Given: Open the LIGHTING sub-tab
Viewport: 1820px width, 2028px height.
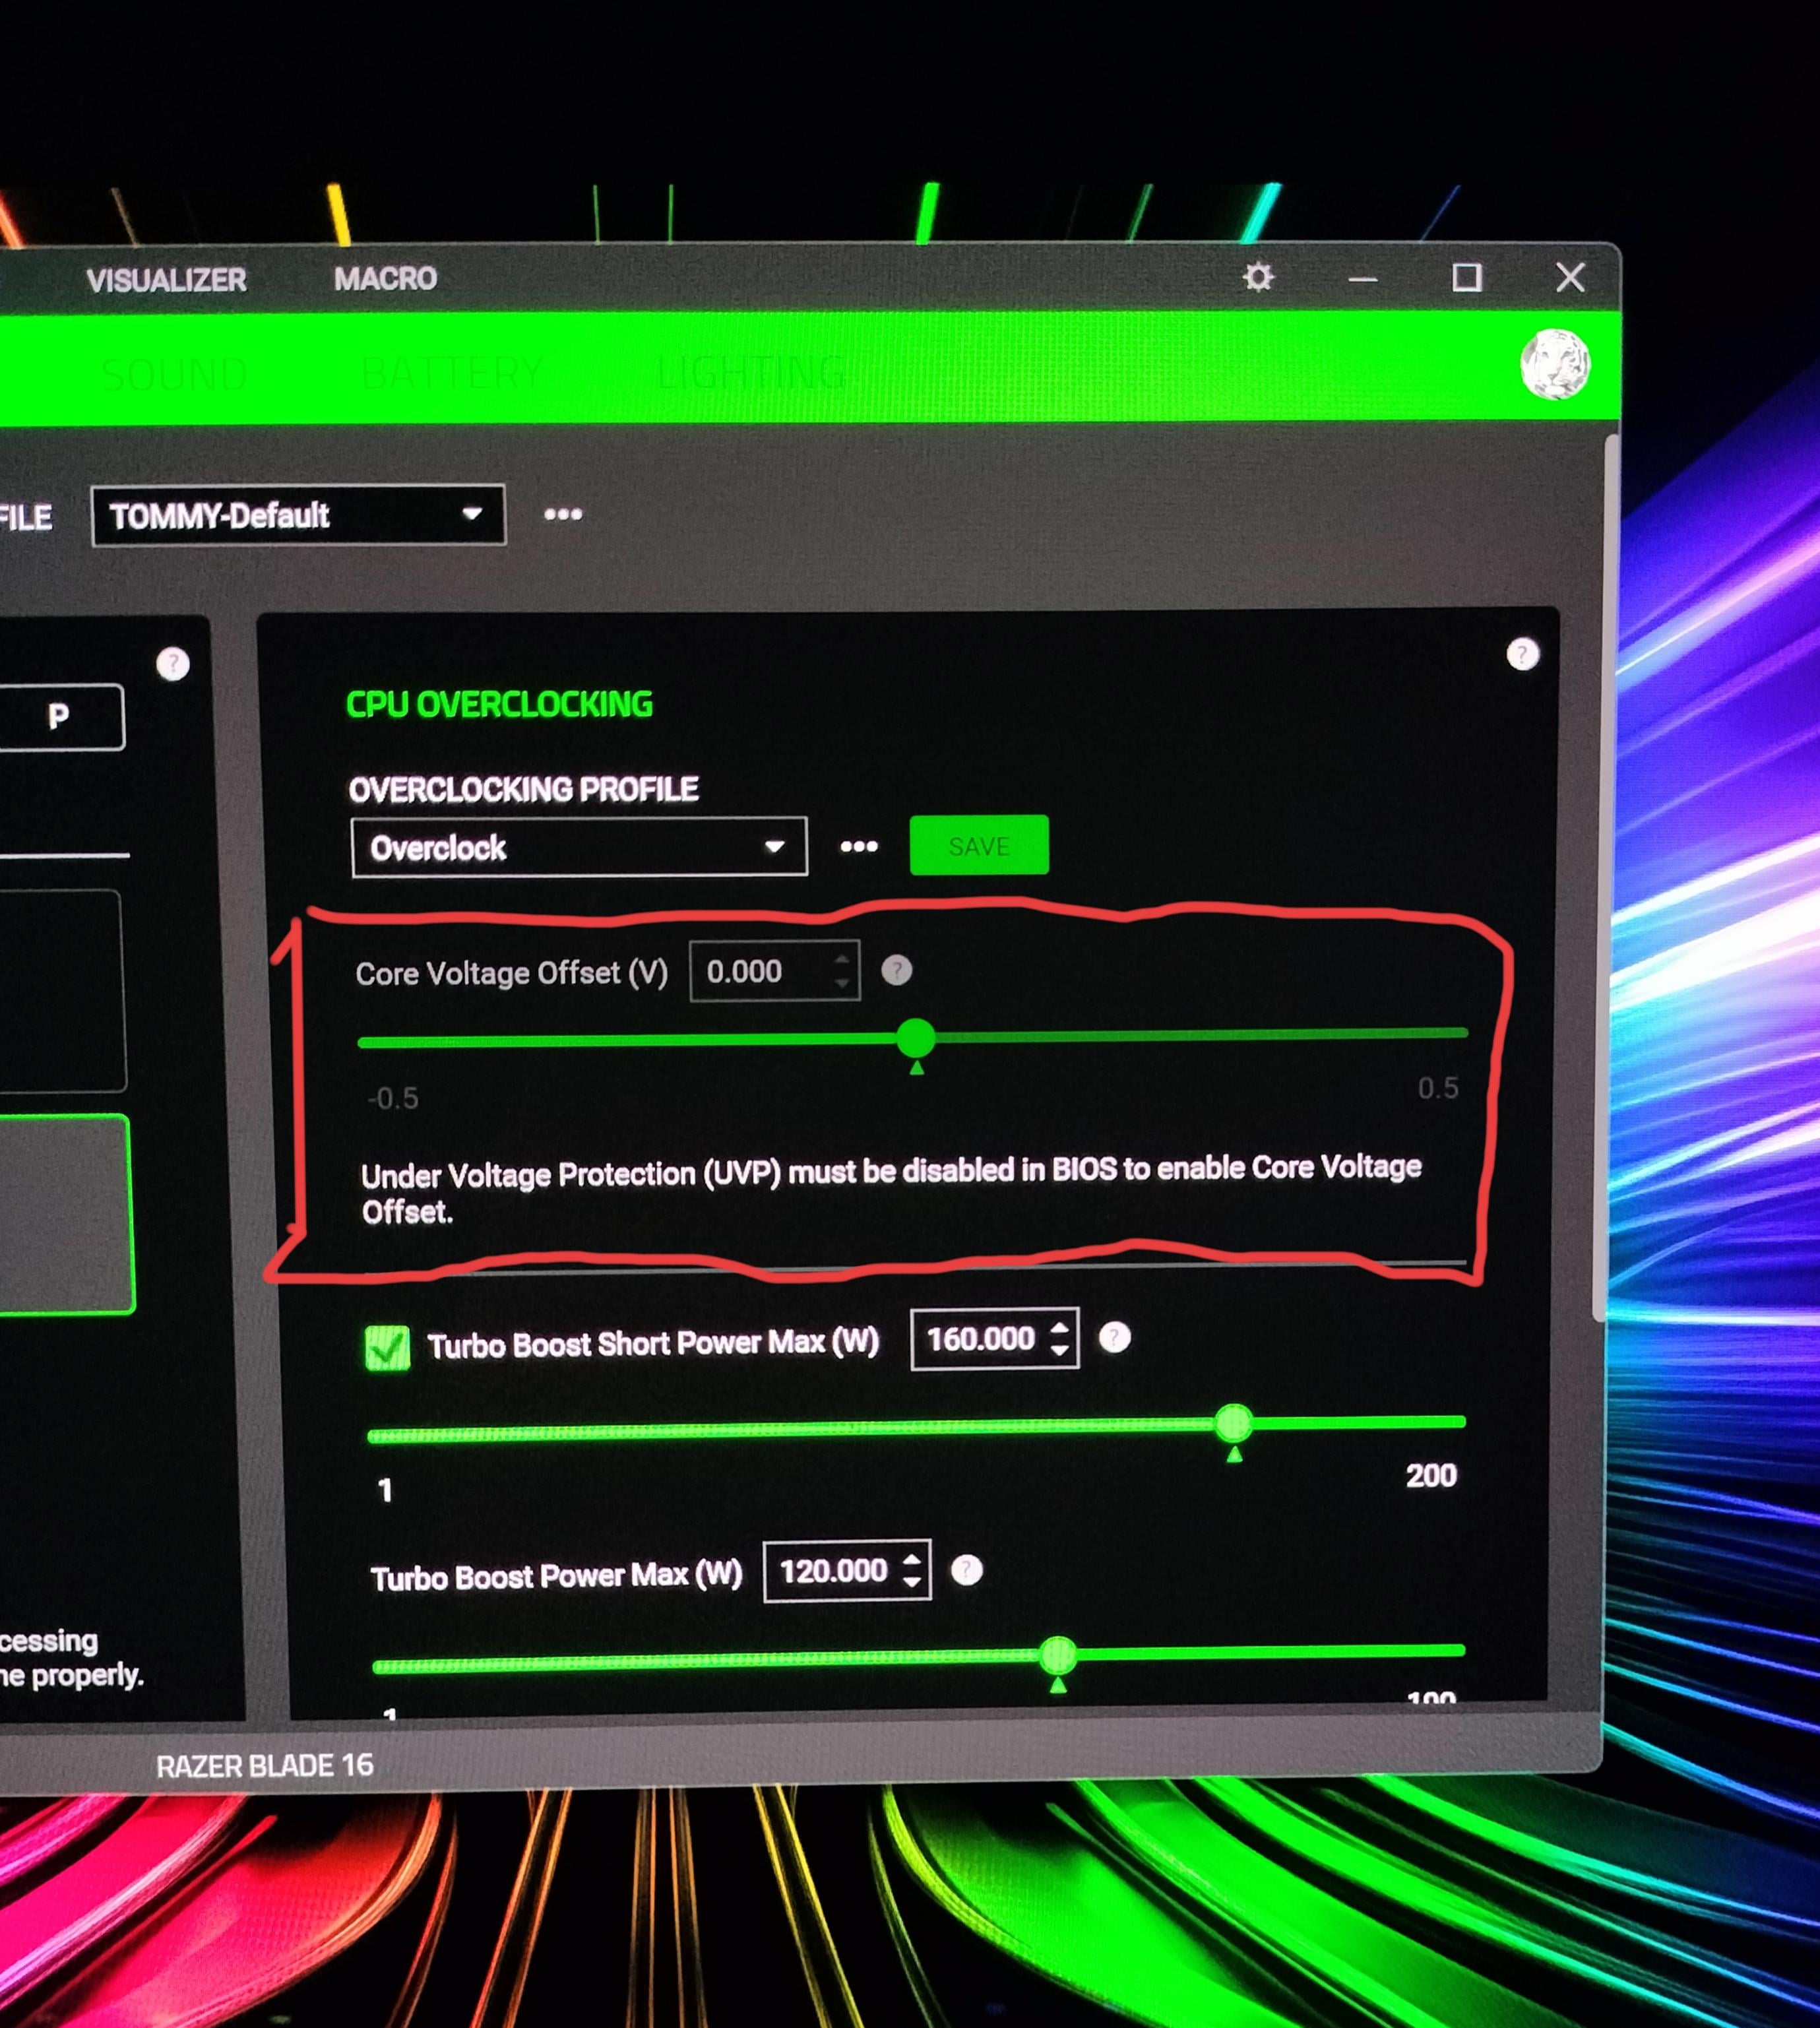Looking at the screenshot, I should click(x=751, y=373).
